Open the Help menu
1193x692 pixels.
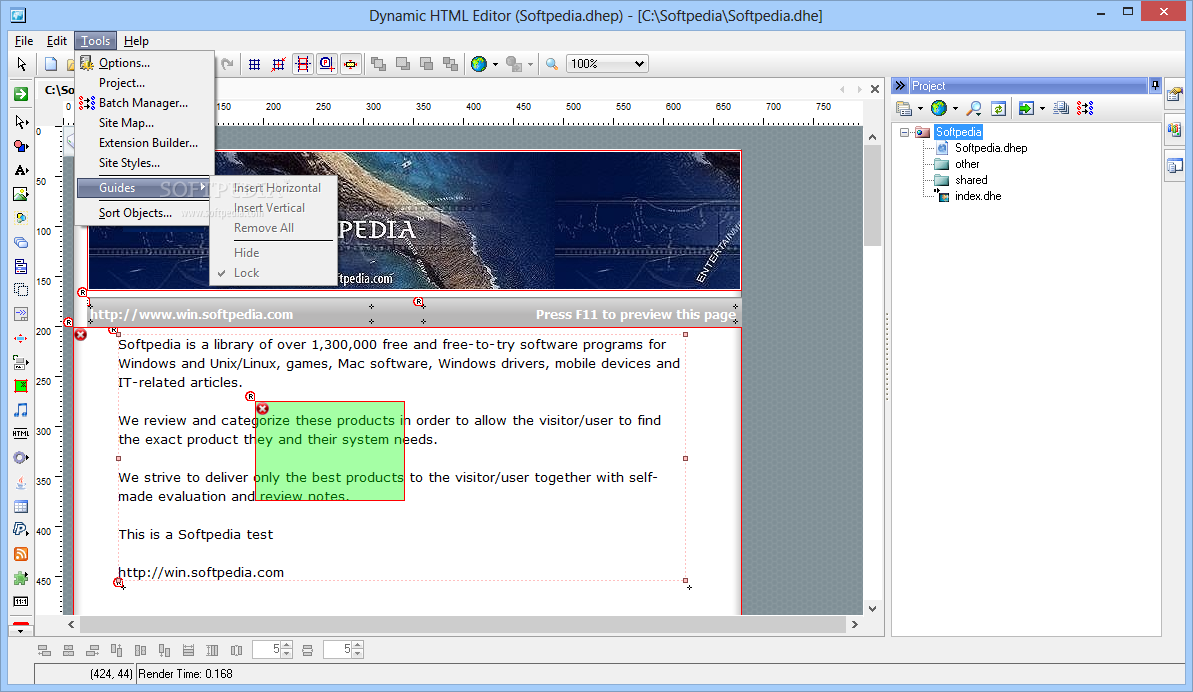pyautogui.click(x=136, y=41)
